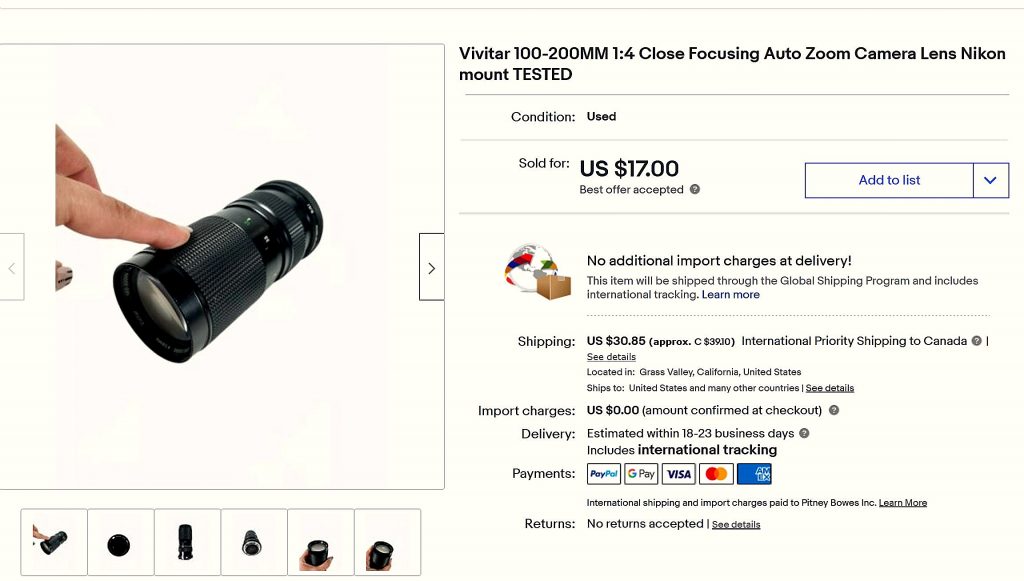Click the import charges help icon
This screenshot has width=1024, height=581.
[x=834, y=410]
